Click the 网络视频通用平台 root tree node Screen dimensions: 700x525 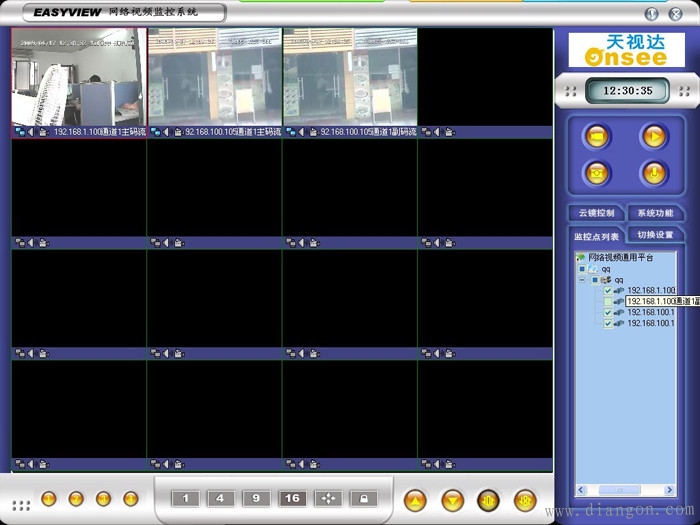click(621, 258)
